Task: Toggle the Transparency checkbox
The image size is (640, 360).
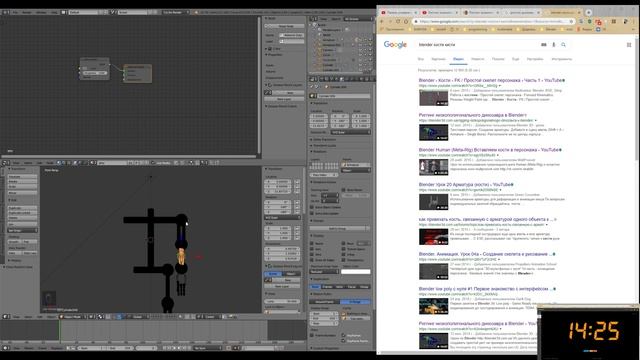Action: point(344,260)
